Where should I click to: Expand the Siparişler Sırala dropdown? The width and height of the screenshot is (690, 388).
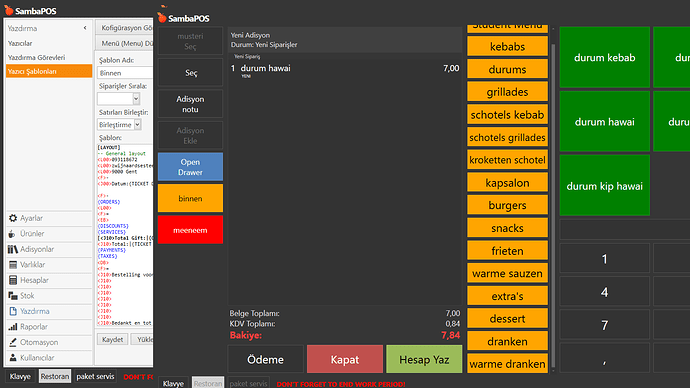click(136, 99)
